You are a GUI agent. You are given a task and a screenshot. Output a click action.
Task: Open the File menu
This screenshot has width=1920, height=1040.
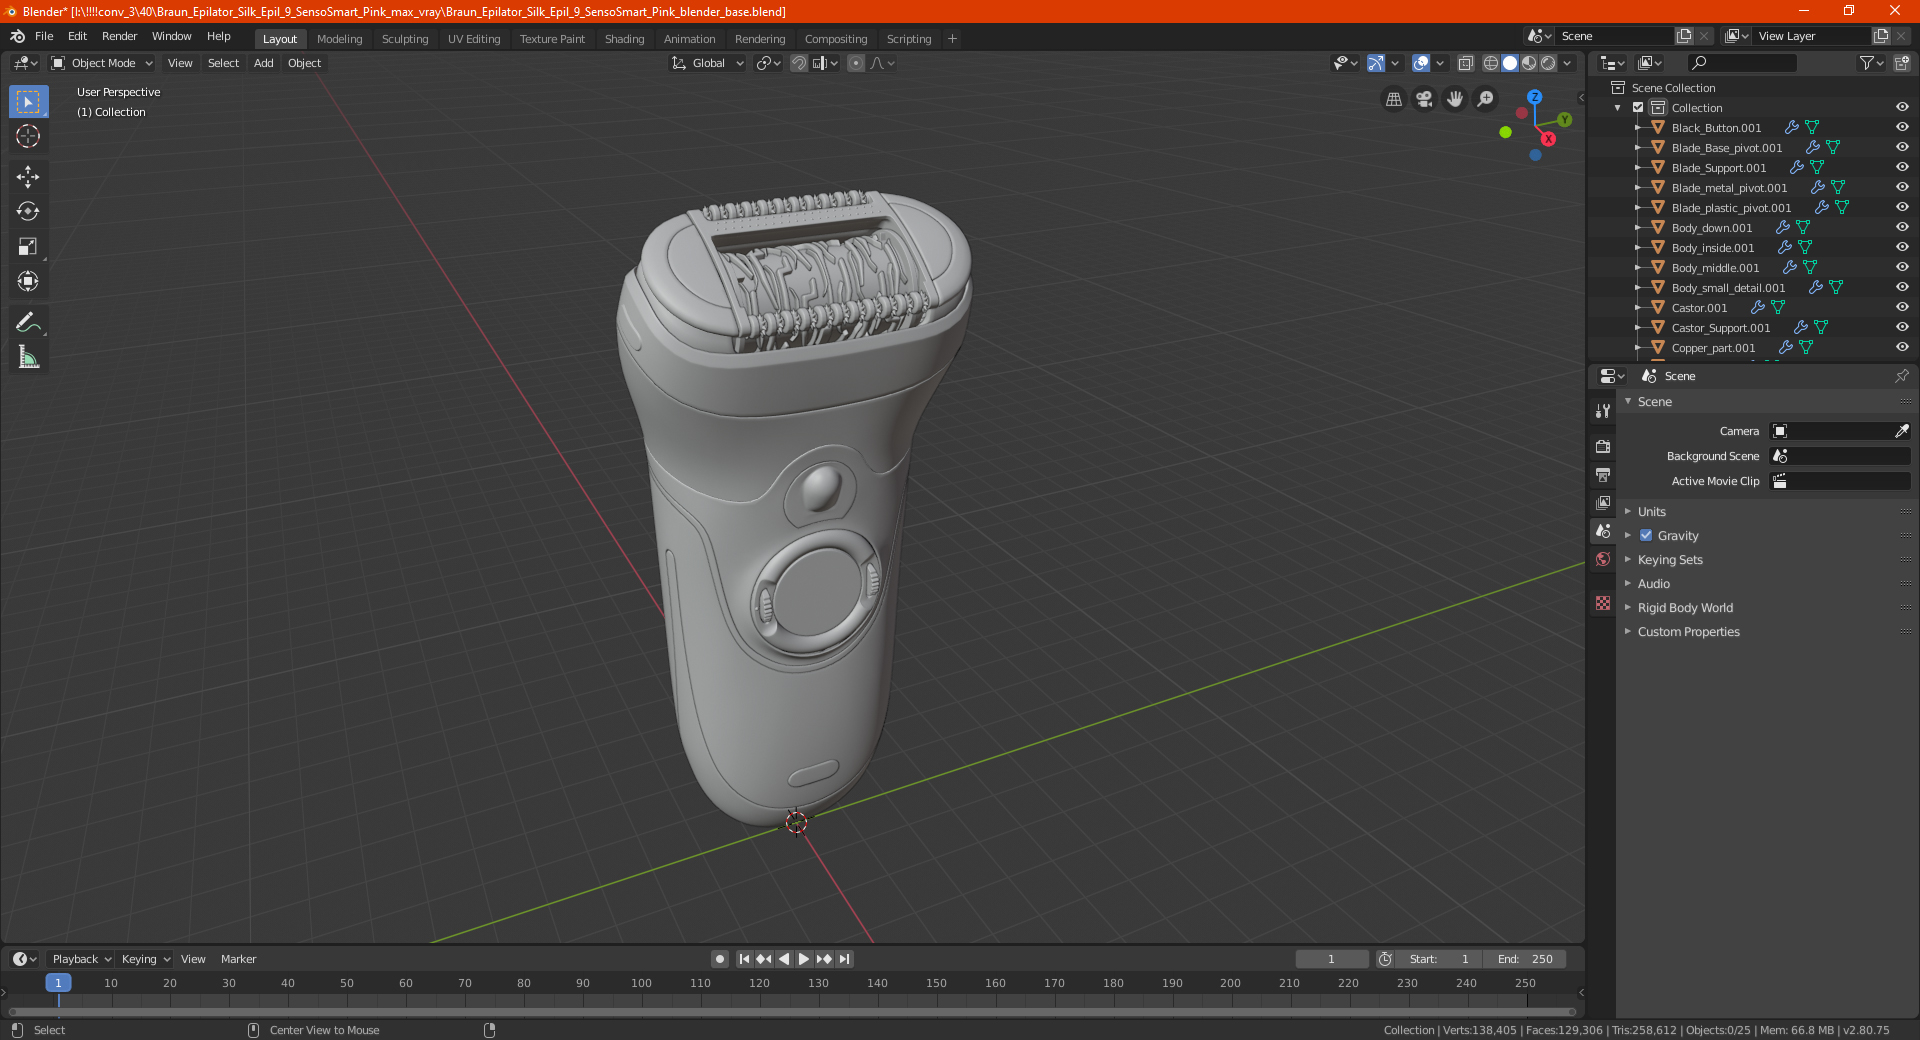[x=44, y=36]
